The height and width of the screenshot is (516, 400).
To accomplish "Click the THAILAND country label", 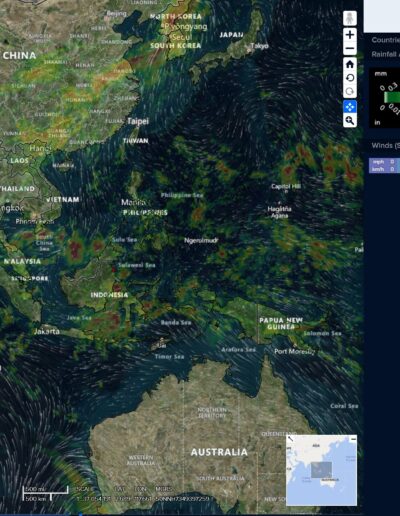I will (x=17, y=189).
